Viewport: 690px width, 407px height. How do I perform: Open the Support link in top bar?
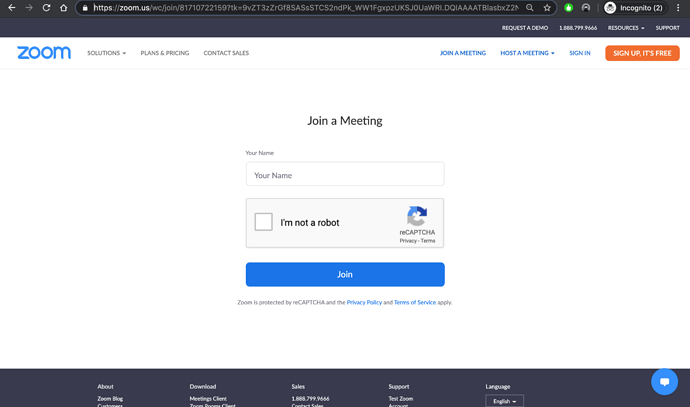[668, 28]
